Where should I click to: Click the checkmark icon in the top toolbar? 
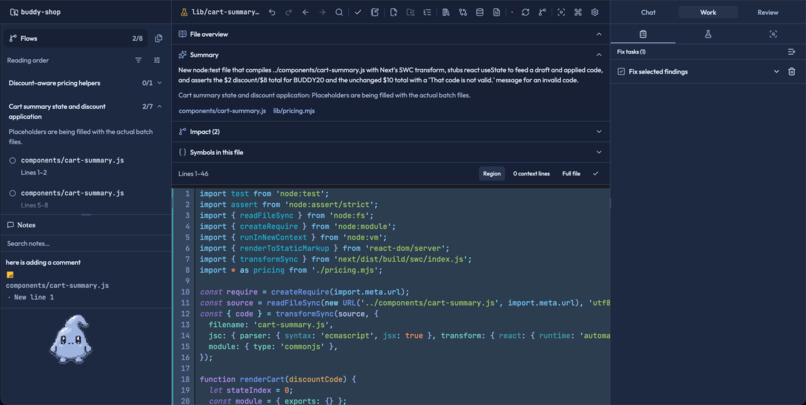click(x=358, y=12)
